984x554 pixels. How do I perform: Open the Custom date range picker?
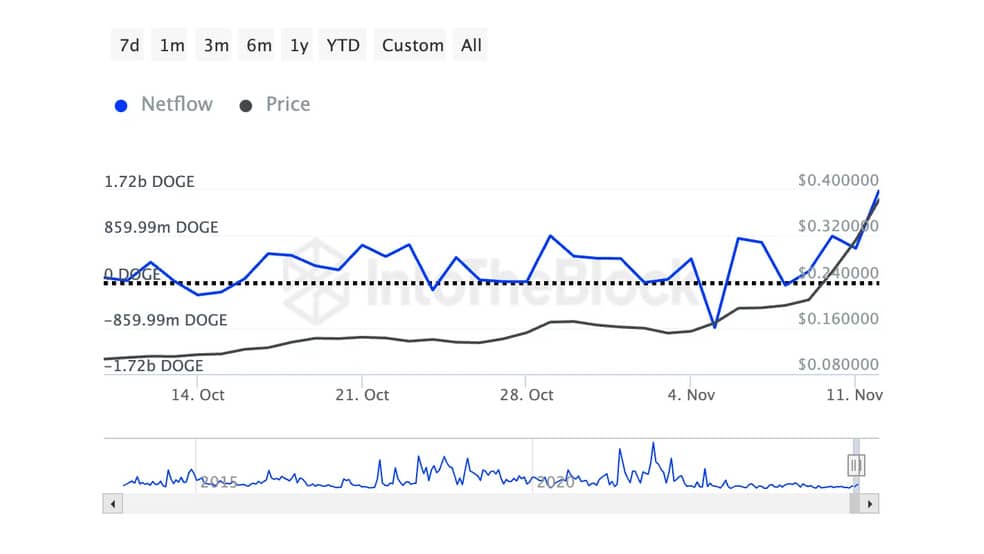coord(412,45)
